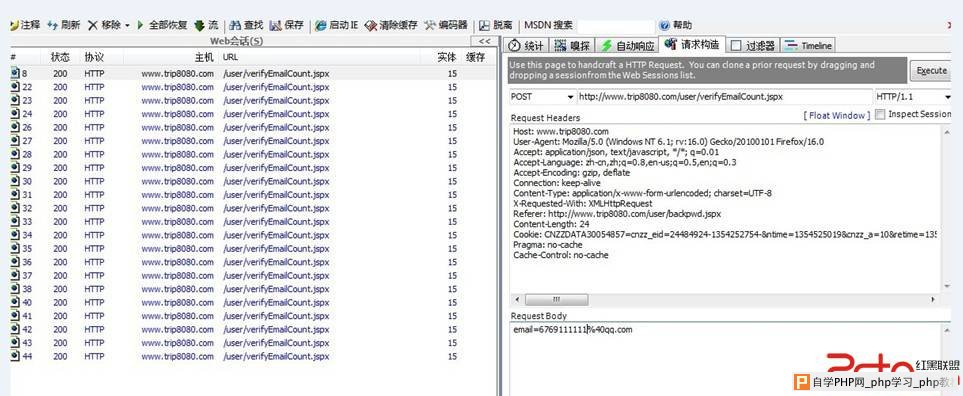Click the 启动 IE toolbar icon
The width and height of the screenshot is (963, 396).
321,25
